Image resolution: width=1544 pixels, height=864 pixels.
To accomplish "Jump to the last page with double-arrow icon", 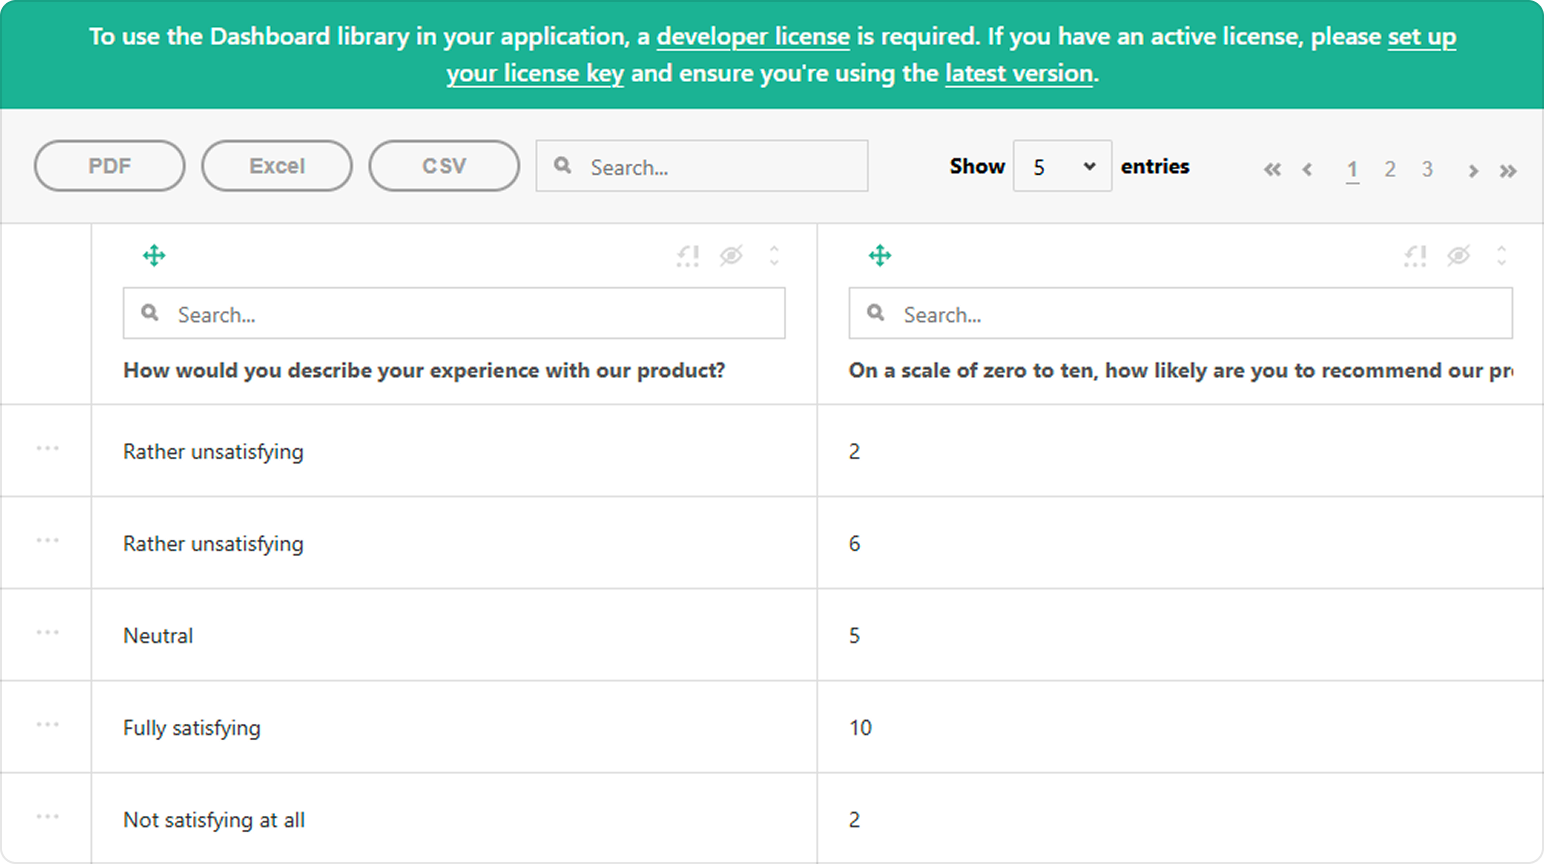I will pos(1508,170).
